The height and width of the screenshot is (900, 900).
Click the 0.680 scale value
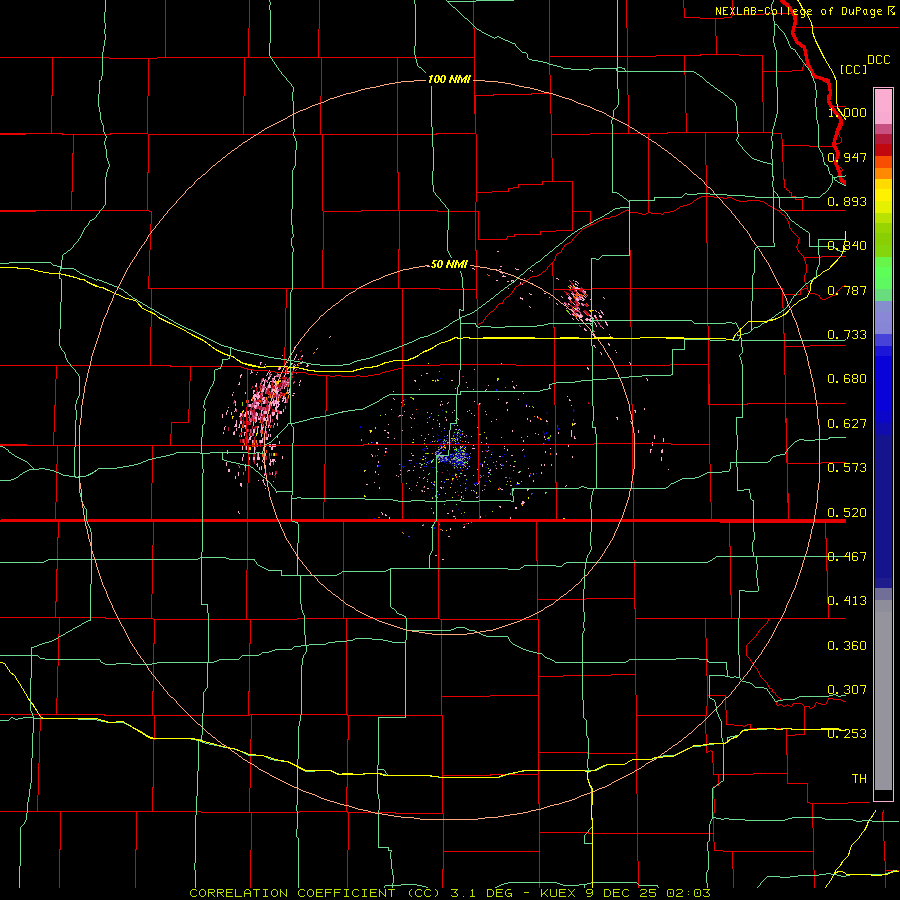click(x=847, y=379)
